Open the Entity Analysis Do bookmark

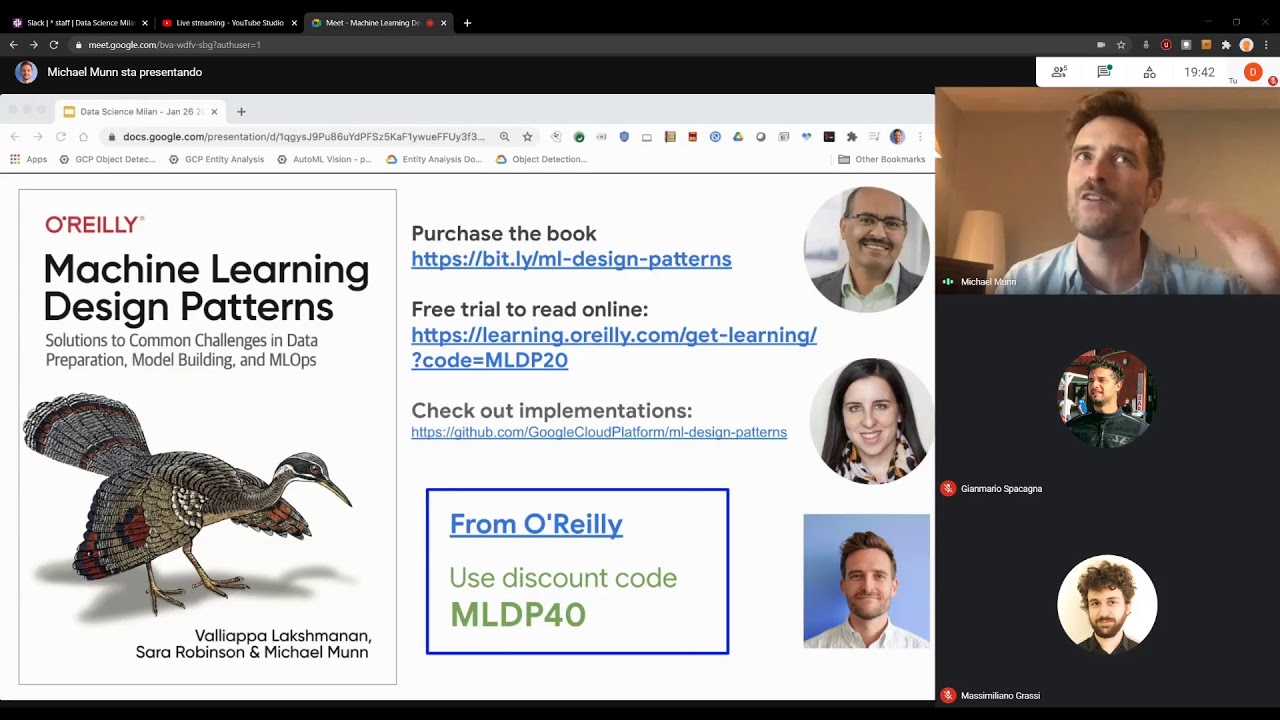(434, 159)
